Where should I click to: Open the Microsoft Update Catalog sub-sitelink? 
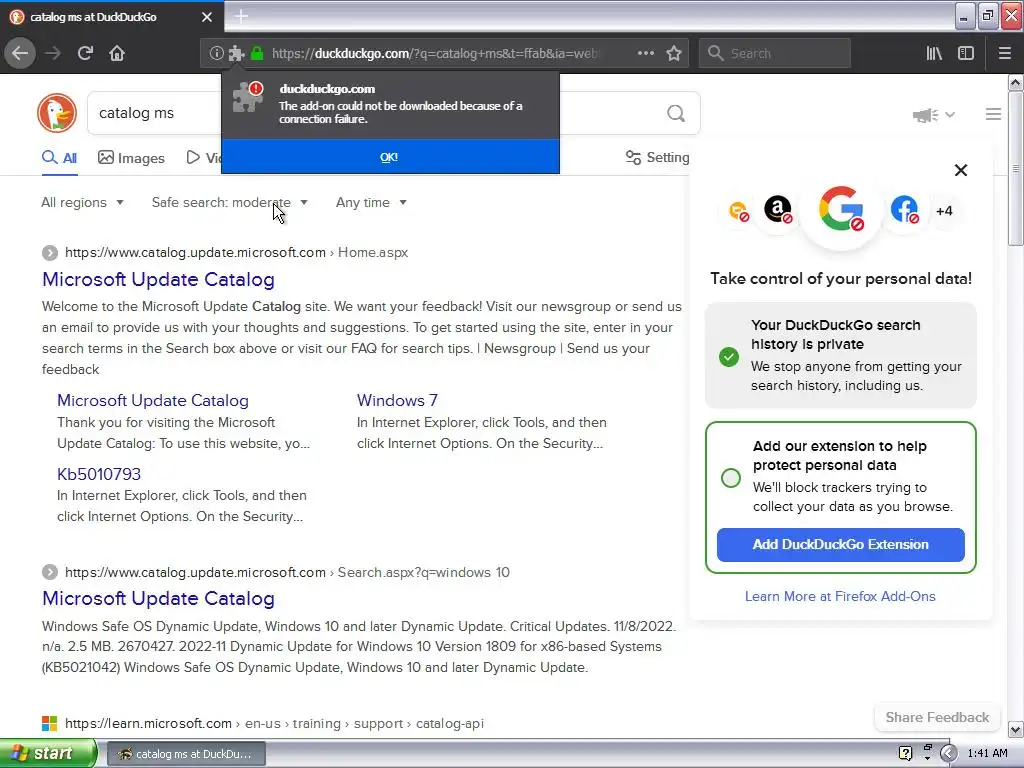153,400
